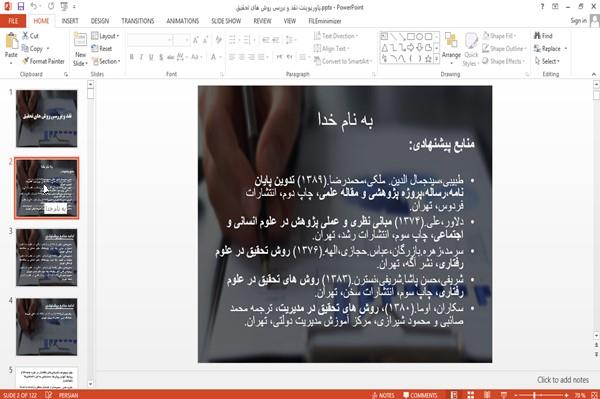The image size is (600, 399).
Task: Undo the last action in the Quick Access Toolbar
Action: pos(34,6)
